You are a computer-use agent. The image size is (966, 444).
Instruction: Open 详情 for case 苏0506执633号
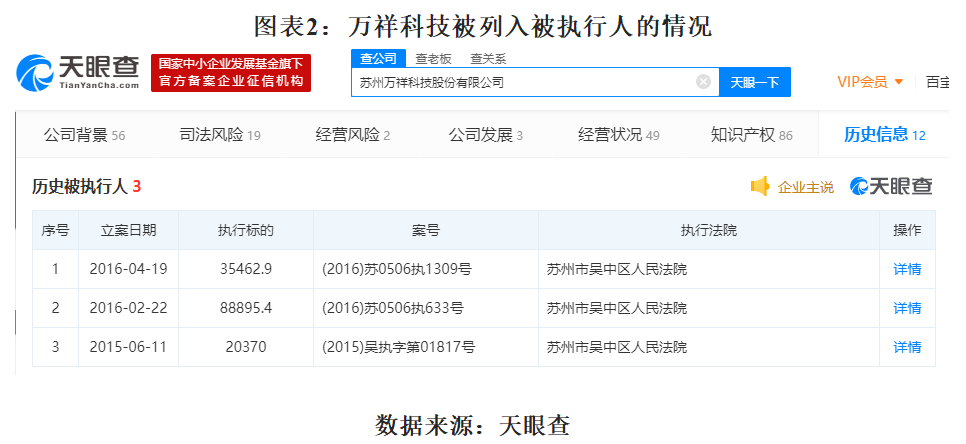pos(907,308)
